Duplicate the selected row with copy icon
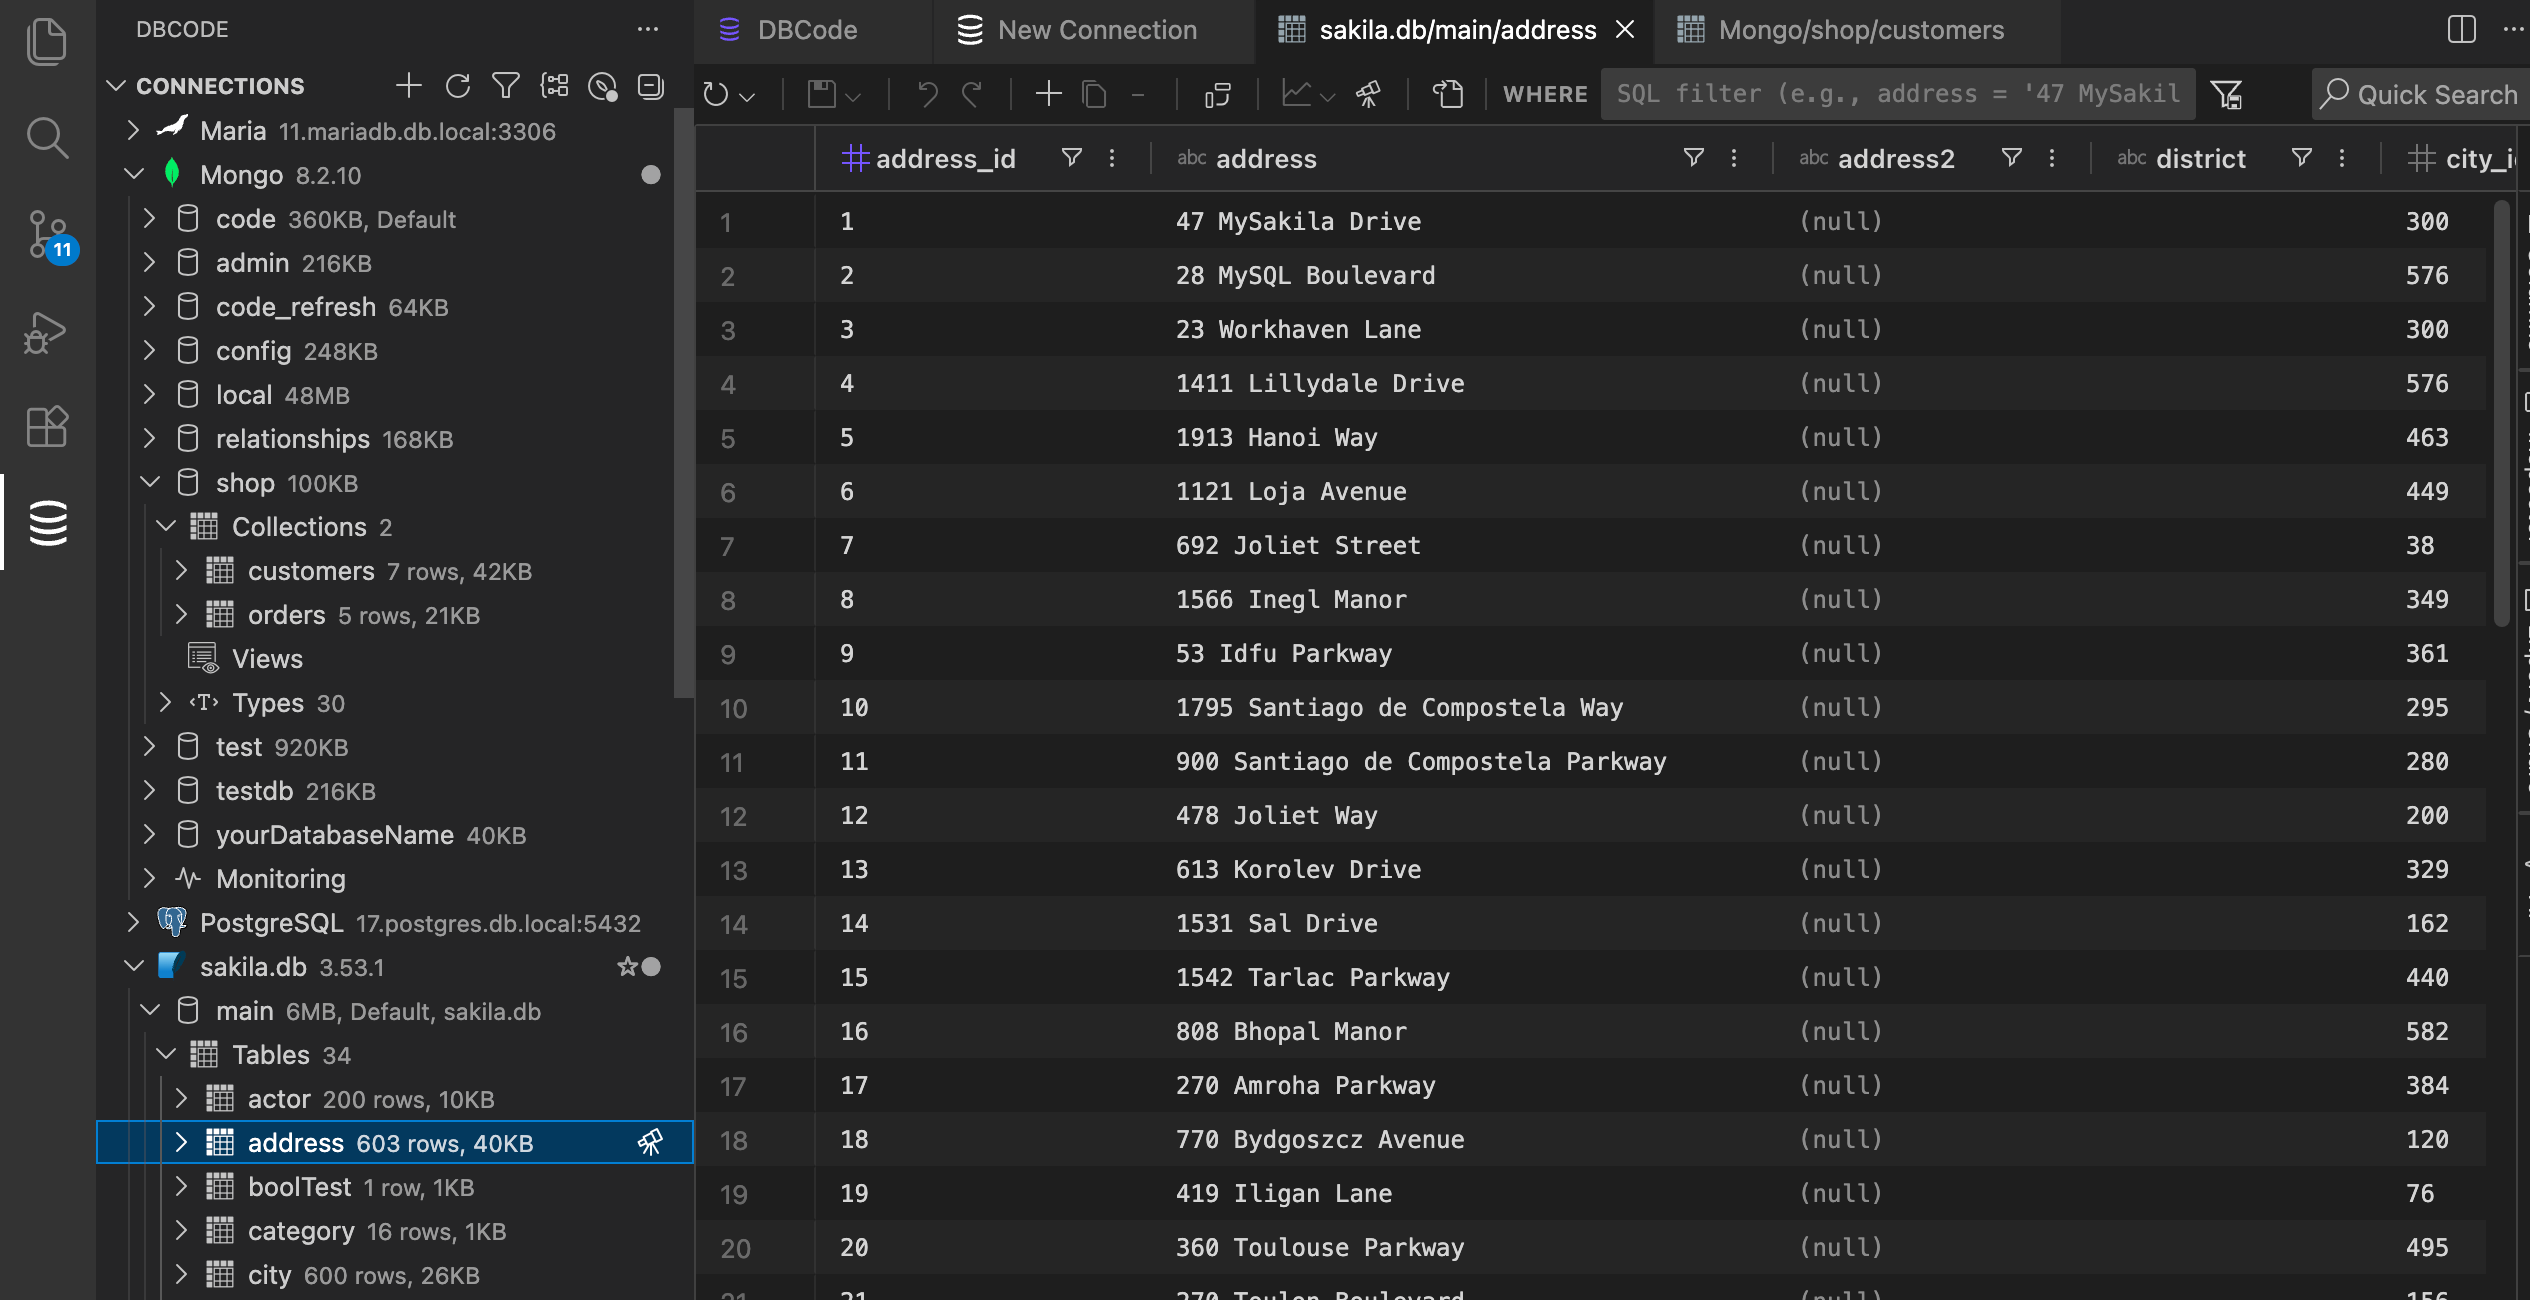The width and height of the screenshot is (2530, 1300). [x=1095, y=95]
